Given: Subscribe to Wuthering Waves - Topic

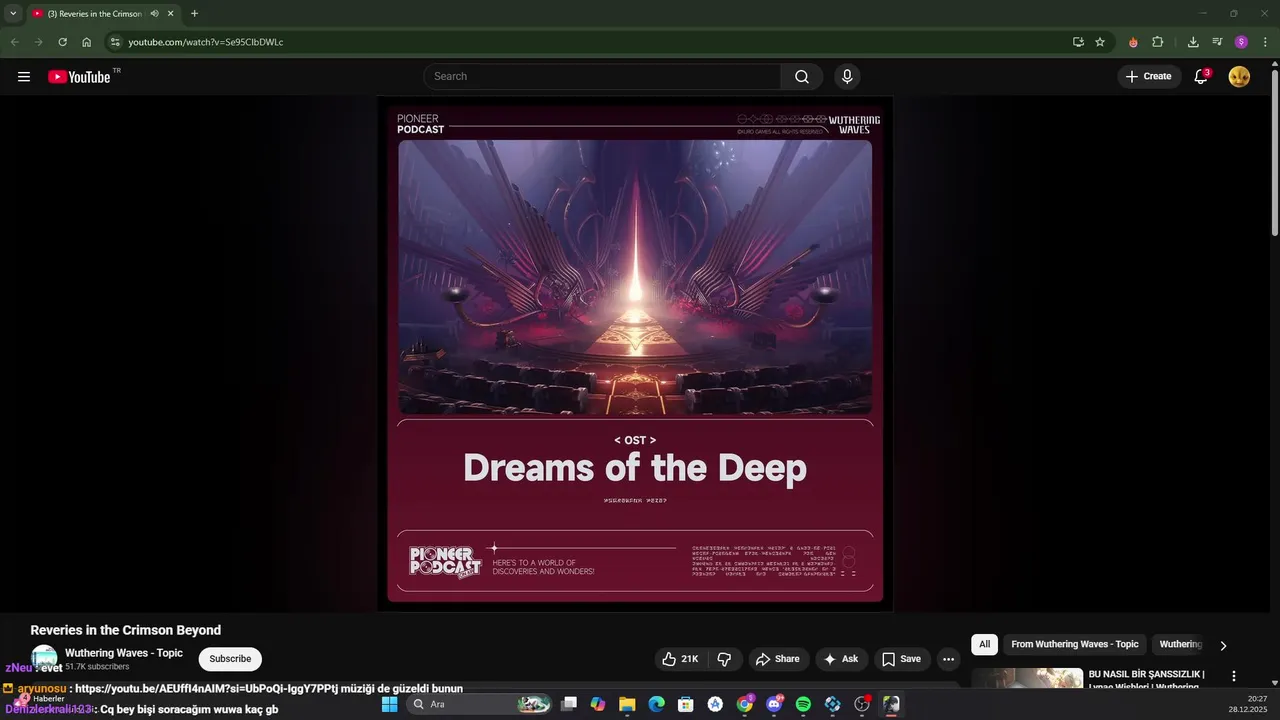Looking at the screenshot, I should pos(230,659).
